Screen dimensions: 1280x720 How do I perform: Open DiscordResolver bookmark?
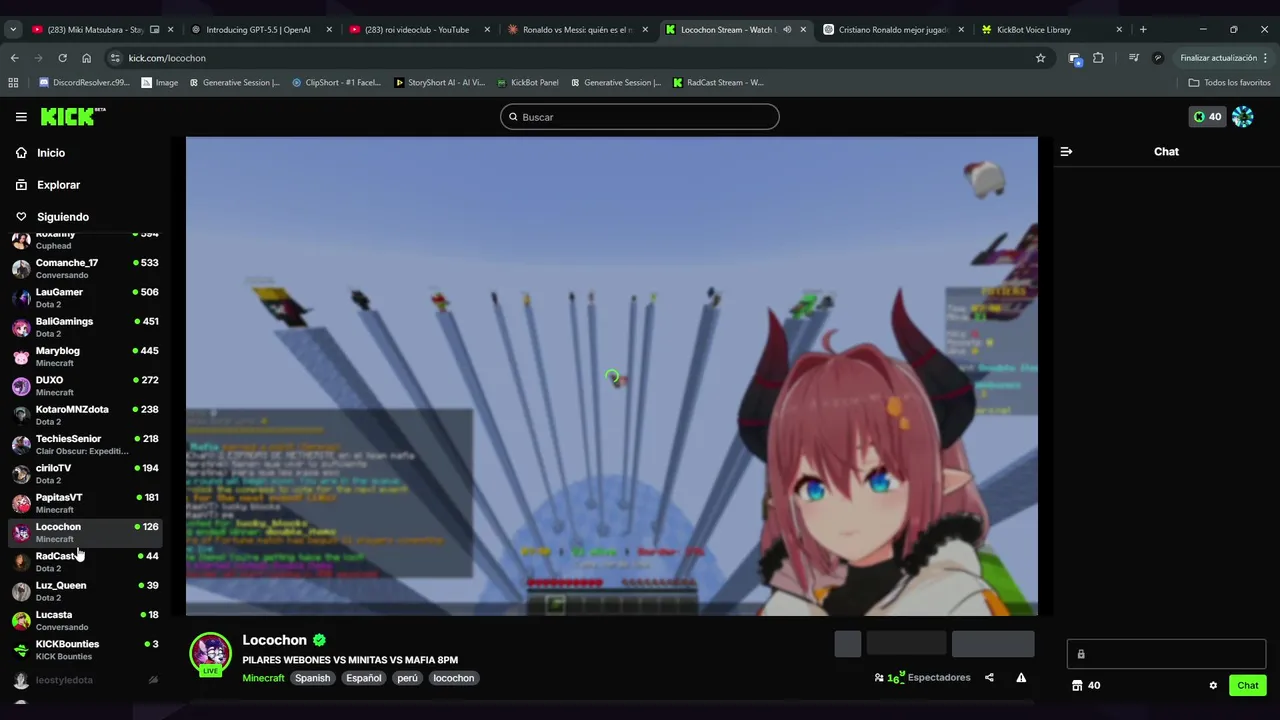[84, 83]
